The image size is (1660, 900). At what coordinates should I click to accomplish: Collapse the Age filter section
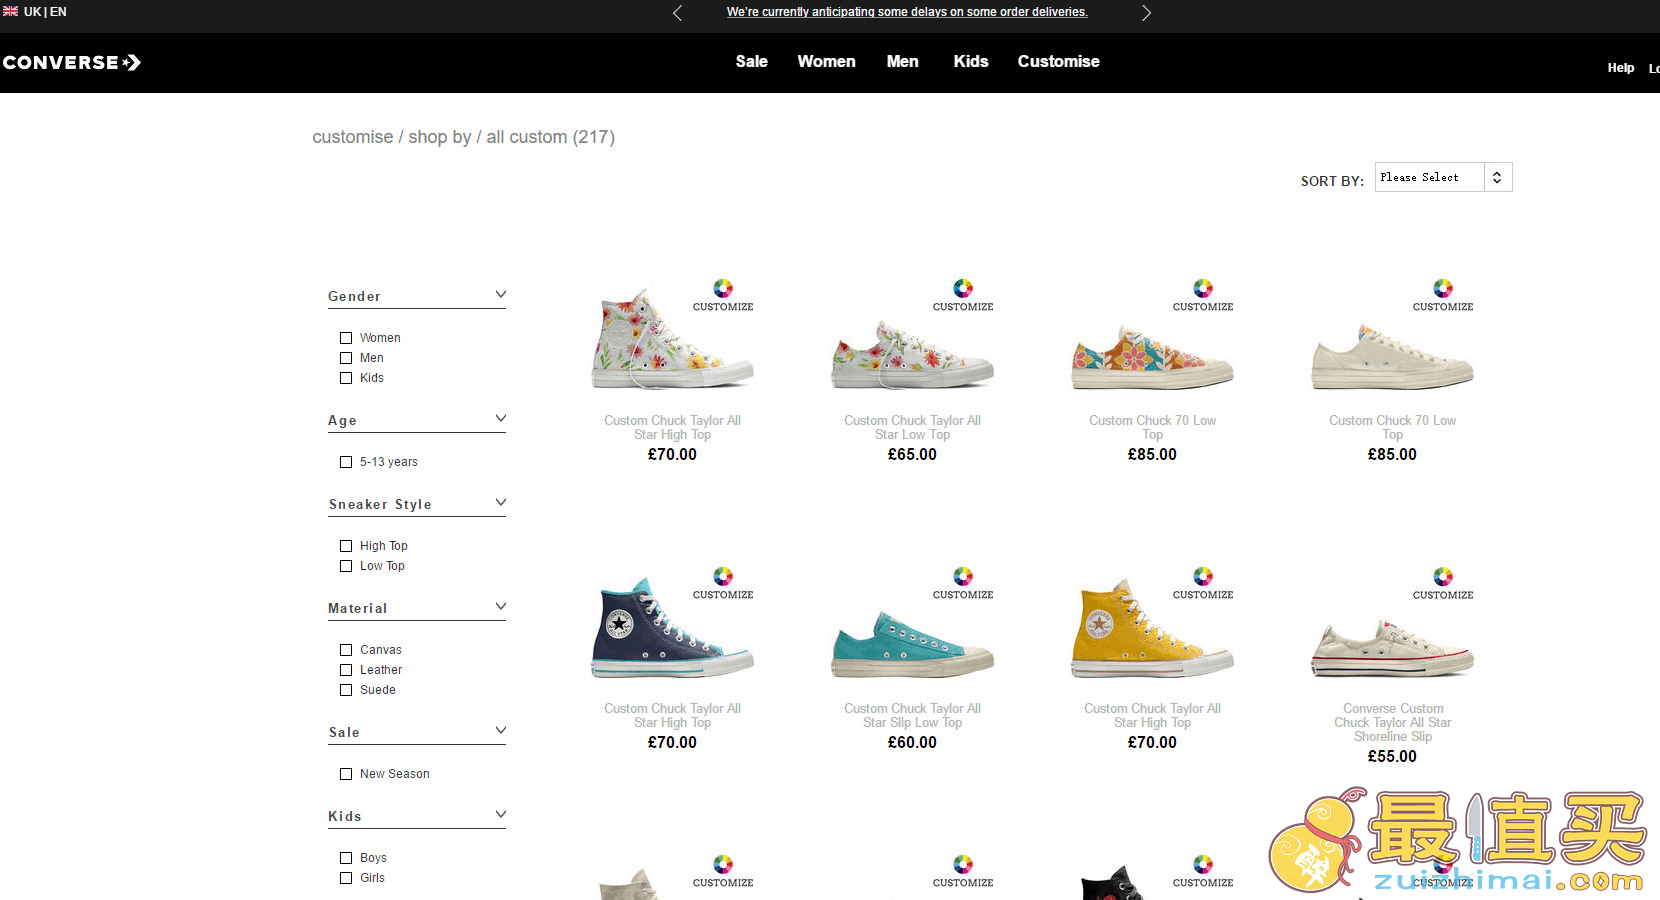pyautogui.click(x=501, y=419)
